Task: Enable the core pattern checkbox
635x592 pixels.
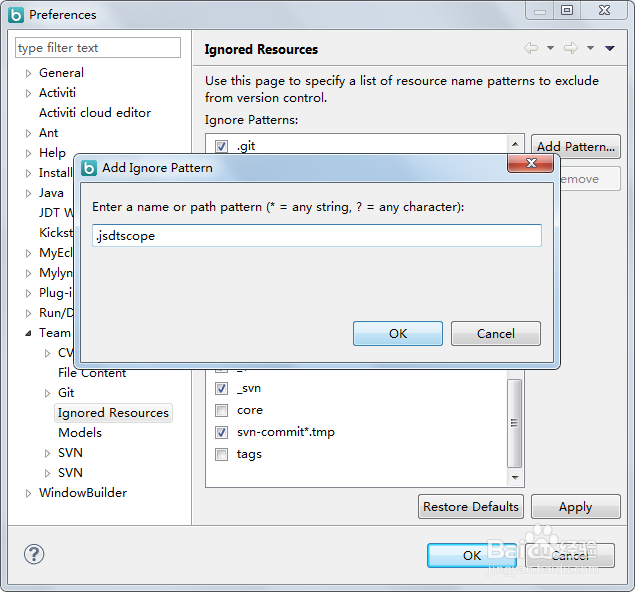Action: click(x=221, y=410)
